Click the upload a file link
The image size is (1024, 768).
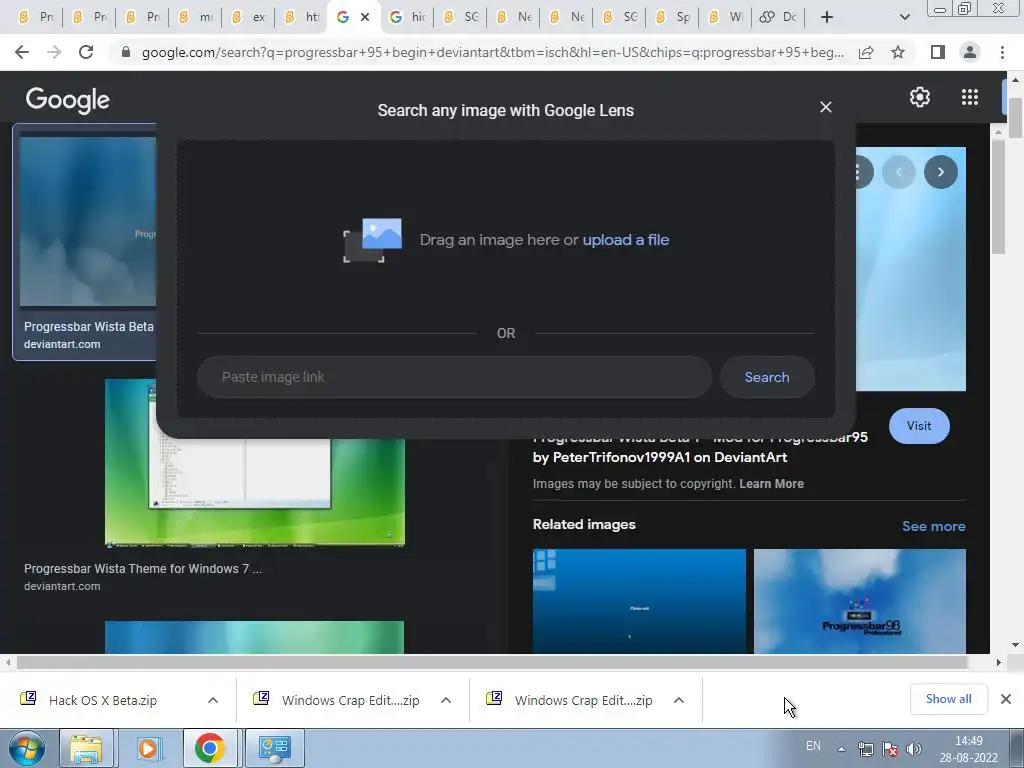pos(626,240)
